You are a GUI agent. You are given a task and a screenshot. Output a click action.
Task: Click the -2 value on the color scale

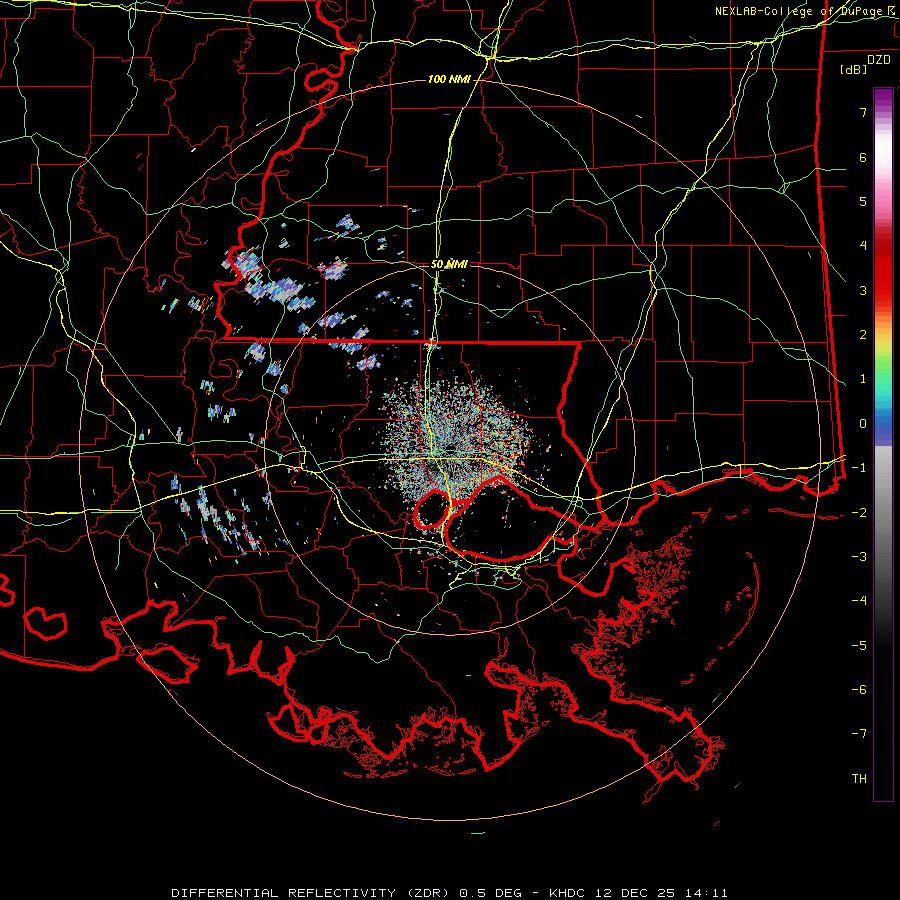click(x=859, y=513)
